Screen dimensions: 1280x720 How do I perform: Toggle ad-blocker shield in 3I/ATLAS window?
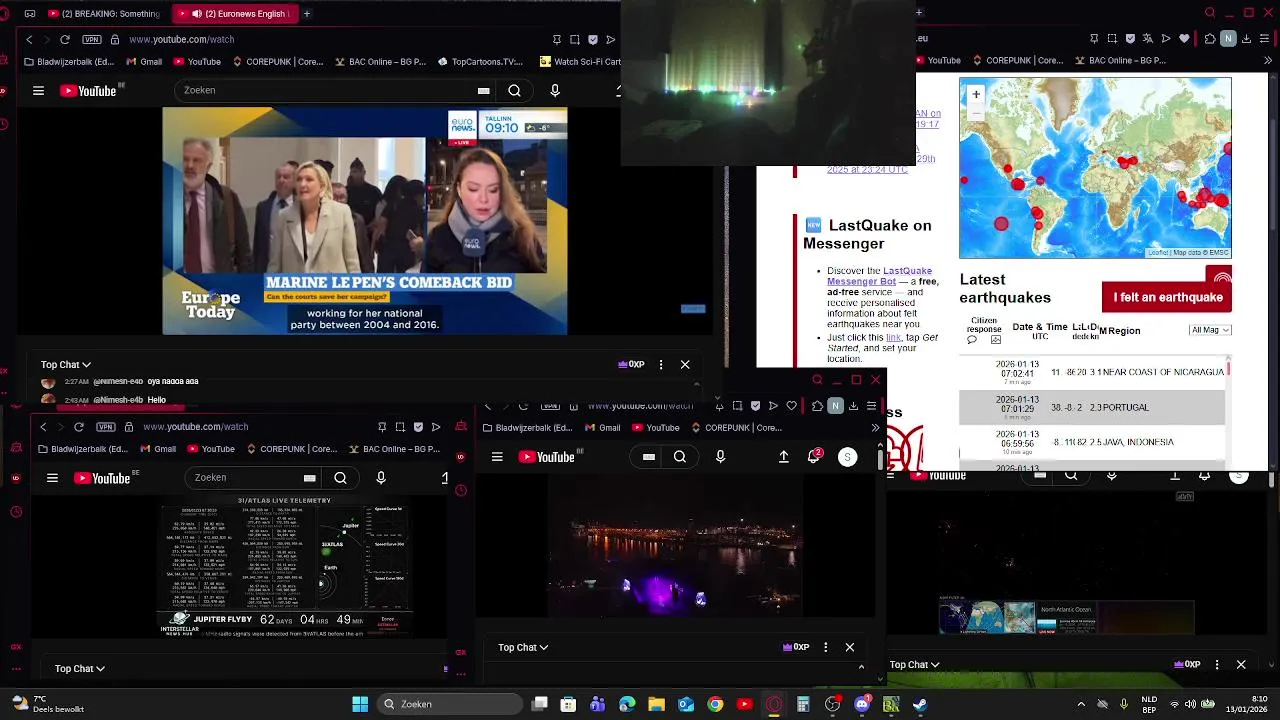418,427
